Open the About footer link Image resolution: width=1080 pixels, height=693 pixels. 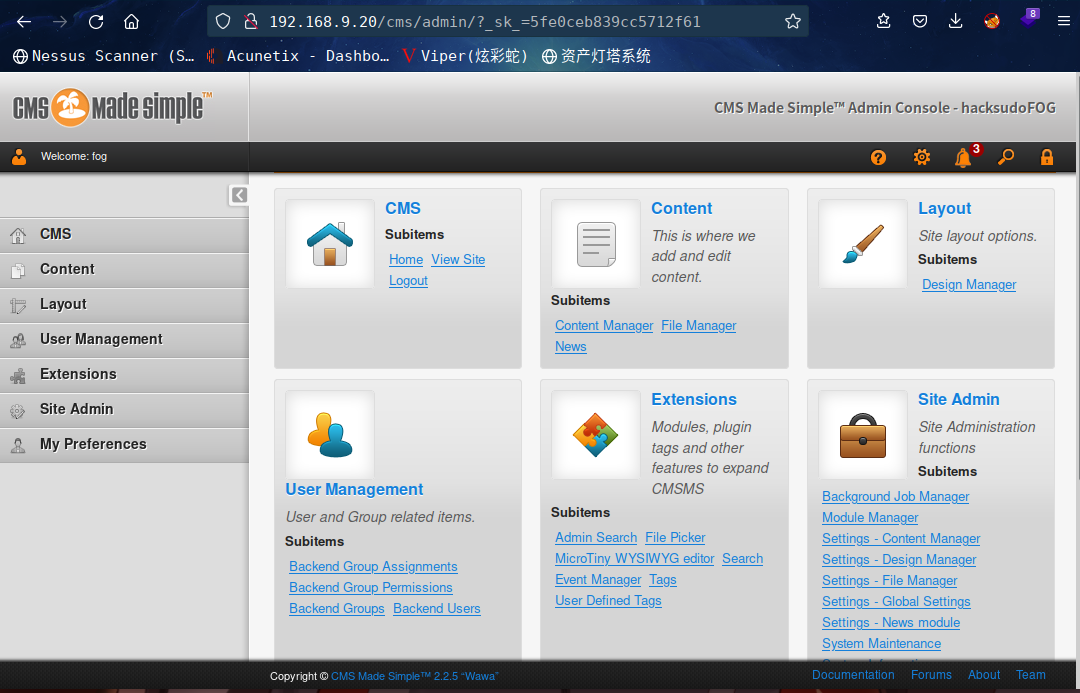[x=984, y=675]
